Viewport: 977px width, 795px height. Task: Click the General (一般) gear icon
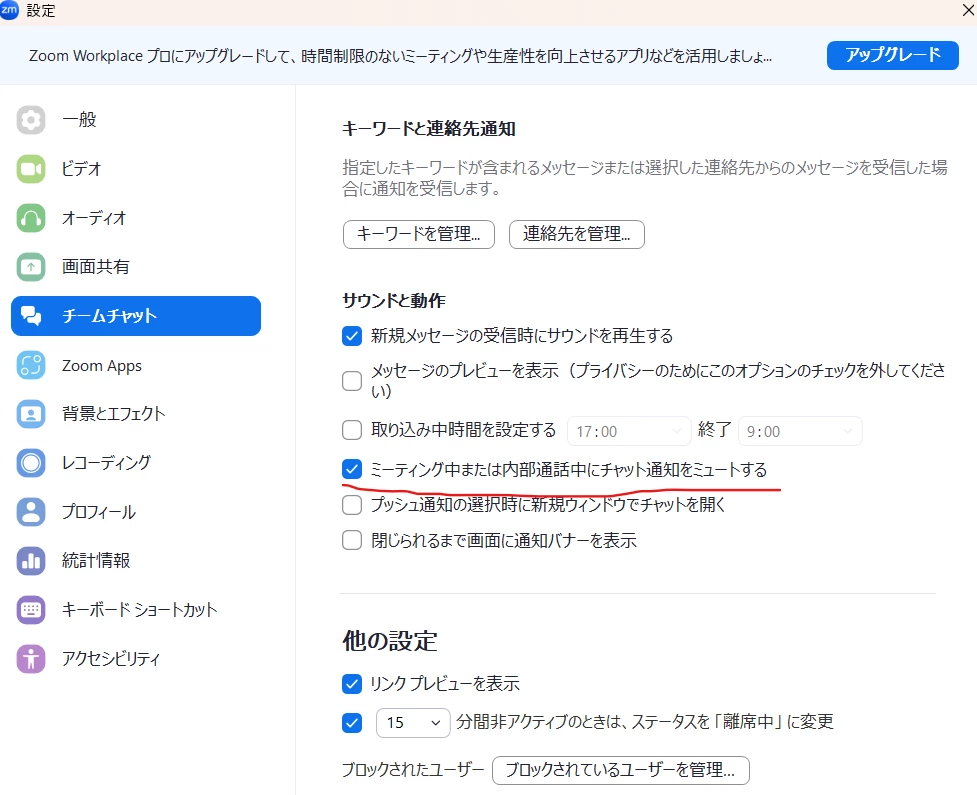[x=31, y=120]
